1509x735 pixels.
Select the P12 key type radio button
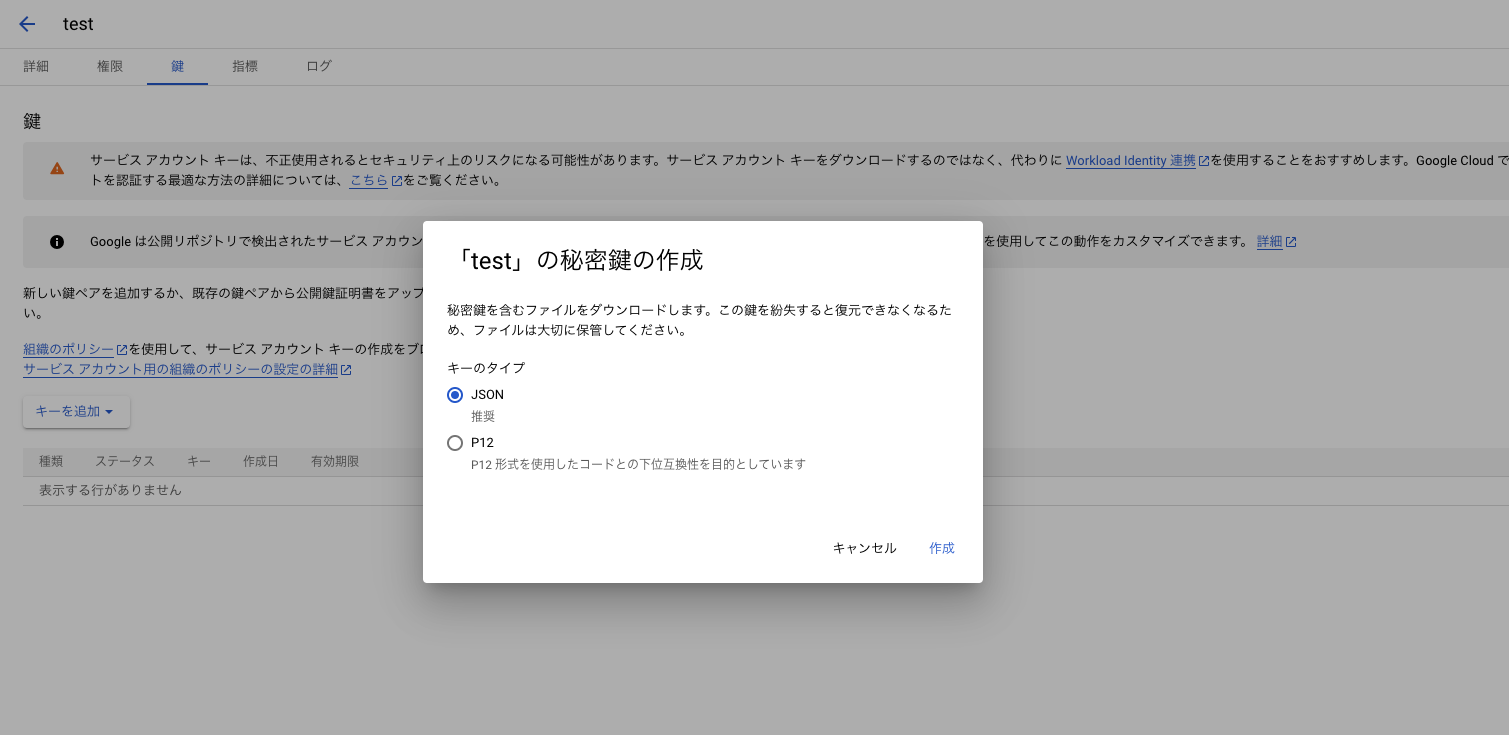455,443
